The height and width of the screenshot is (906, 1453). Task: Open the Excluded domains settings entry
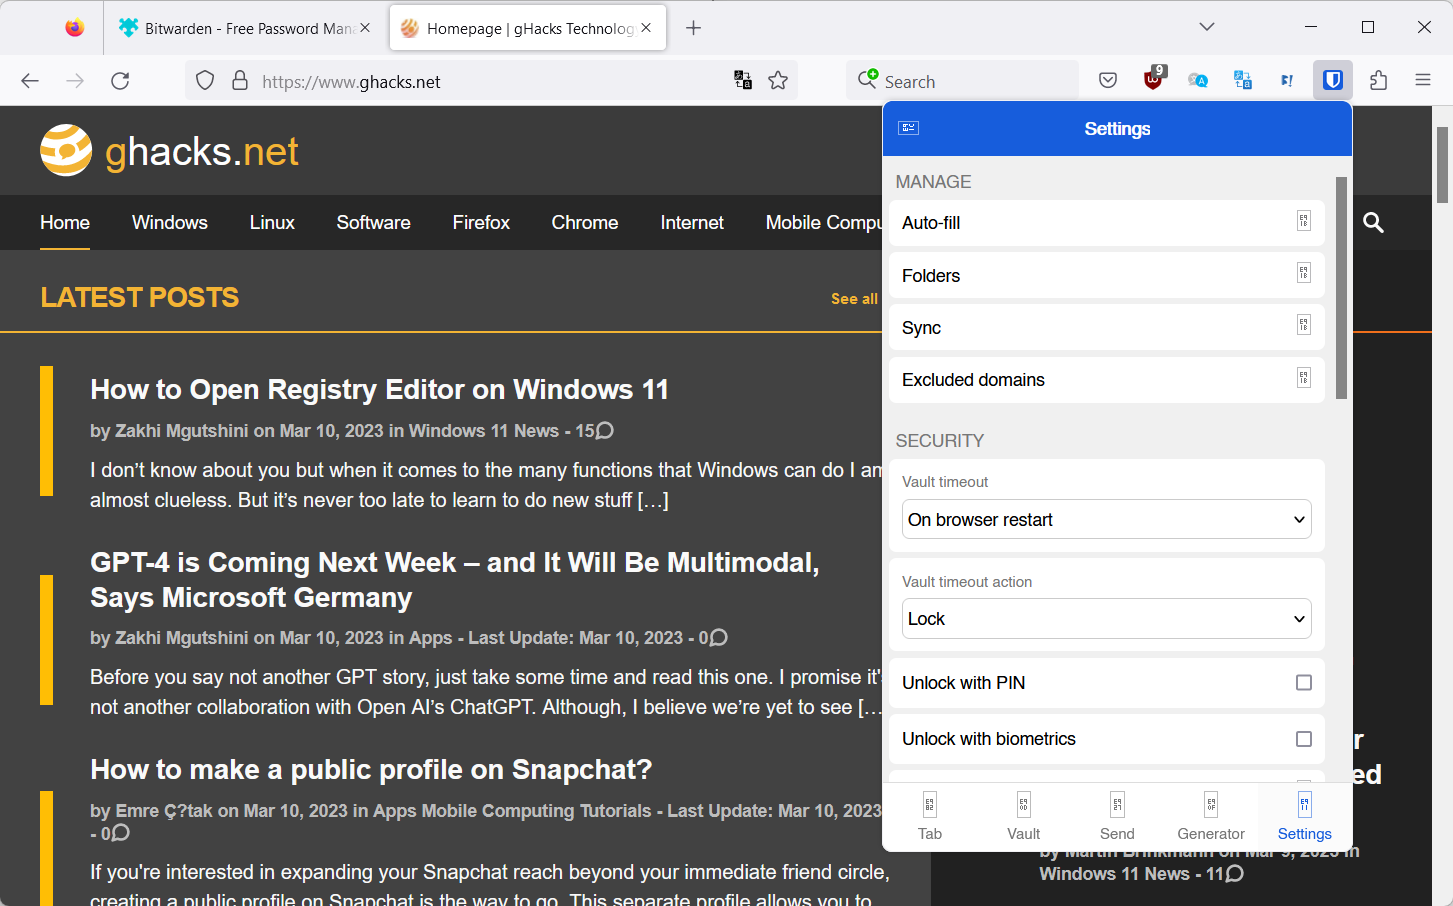point(1106,380)
